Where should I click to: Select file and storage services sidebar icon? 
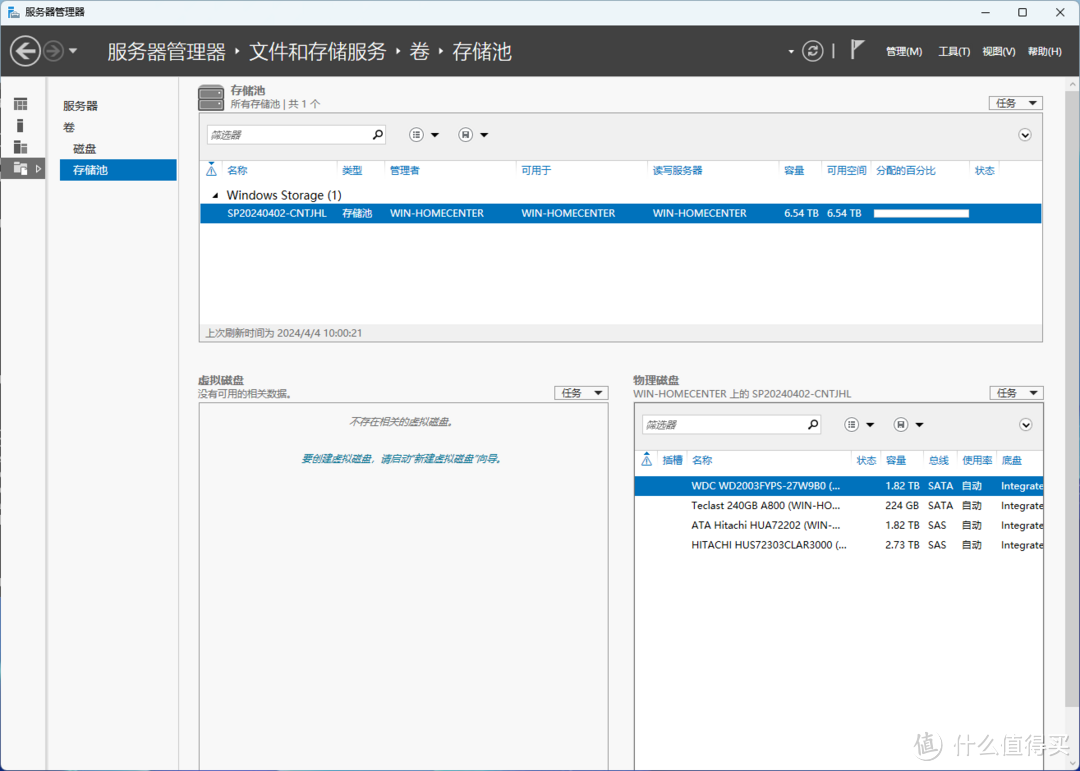pos(21,168)
